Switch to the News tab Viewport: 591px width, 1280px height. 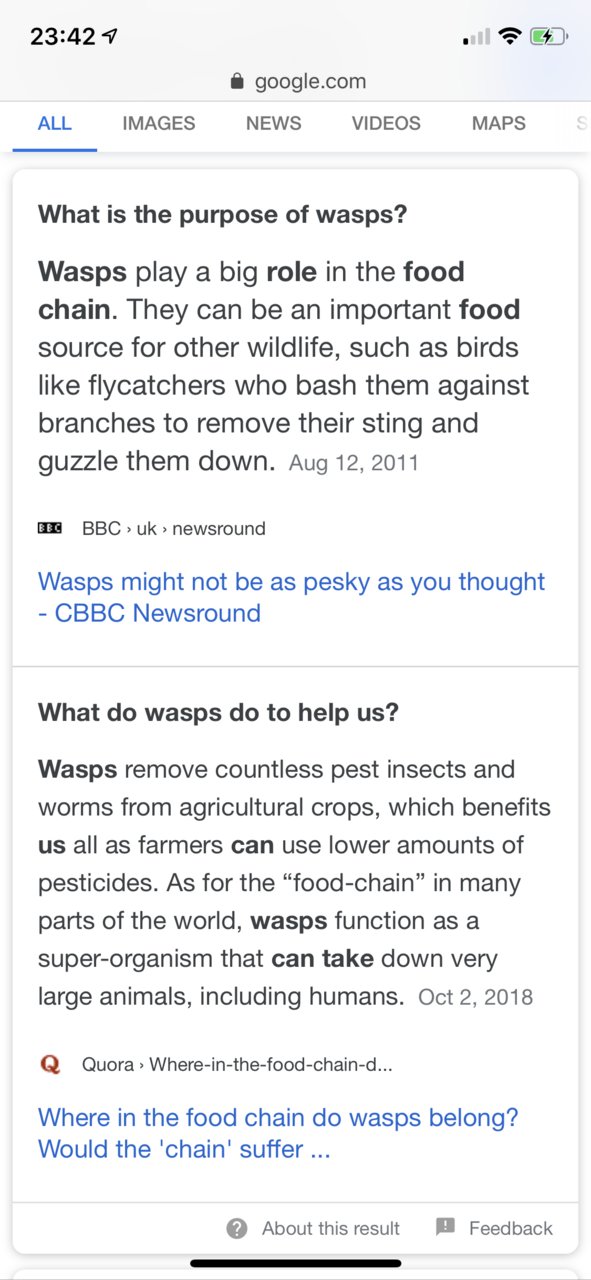tap(273, 123)
